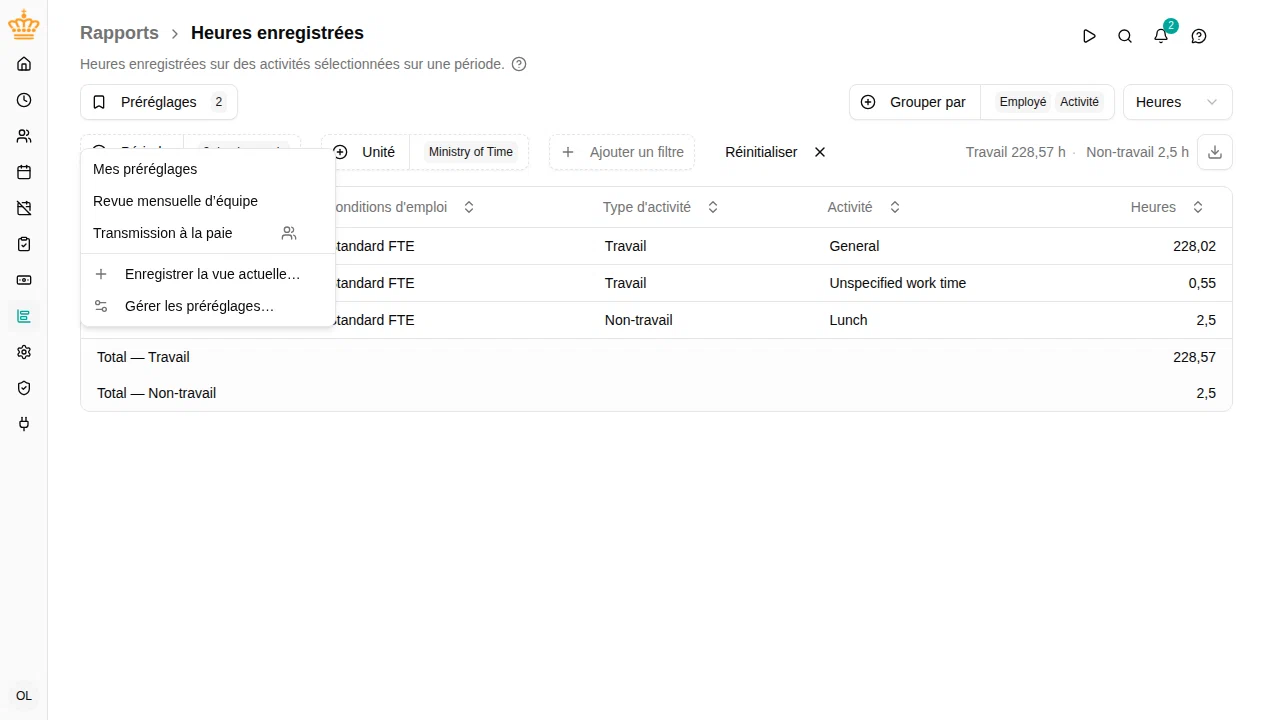The width and height of the screenshot is (1280, 720).
Task: Click the Activité grouping chip
Action: pyautogui.click(x=1079, y=102)
